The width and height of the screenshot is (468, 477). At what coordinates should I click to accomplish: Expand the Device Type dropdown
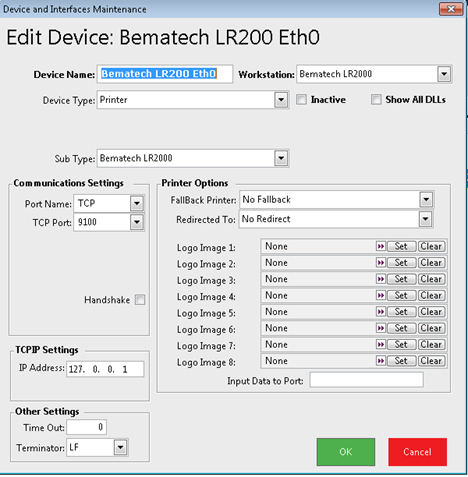(281, 100)
